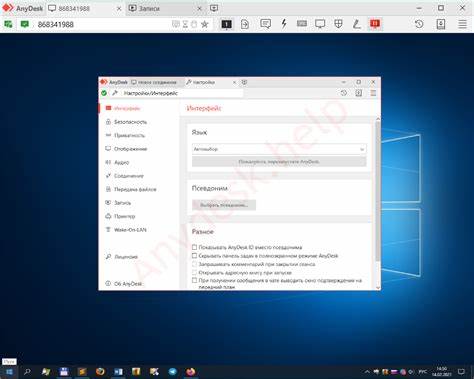The width and height of the screenshot is (474, 379).
Task: Open Microsoft Word from the taskbar
Action: pos(118,372)
